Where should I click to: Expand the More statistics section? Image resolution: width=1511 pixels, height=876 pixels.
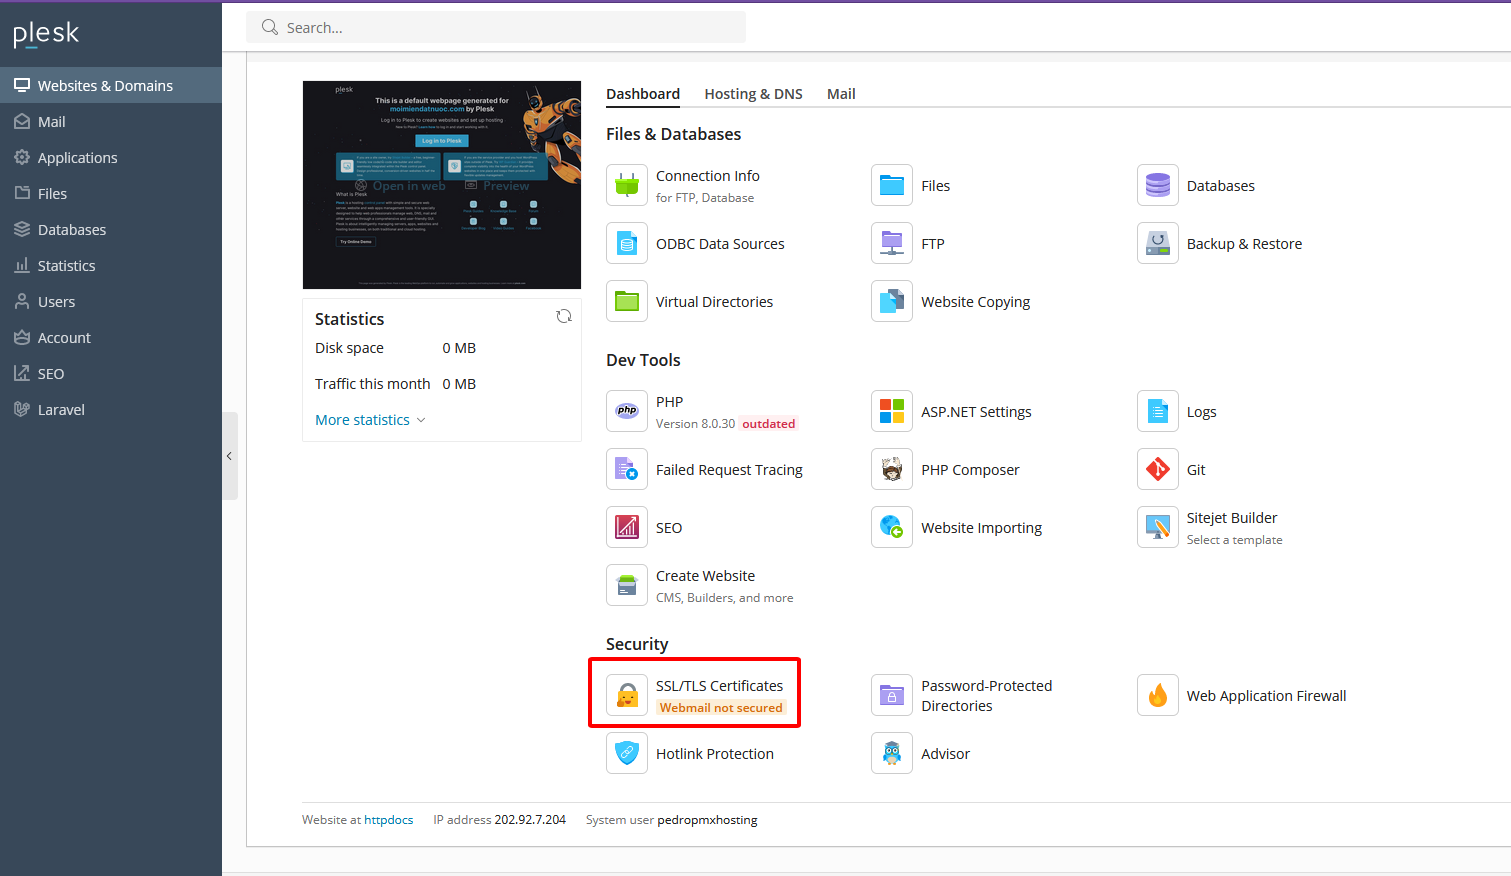(x=371, y=420)
